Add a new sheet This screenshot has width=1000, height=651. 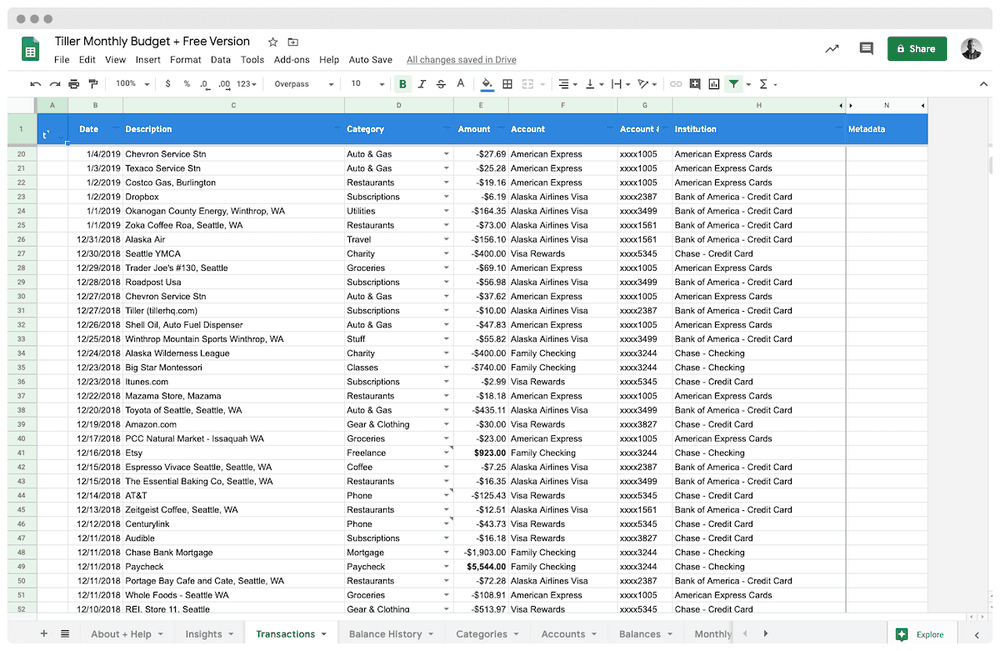click(44, 633)
